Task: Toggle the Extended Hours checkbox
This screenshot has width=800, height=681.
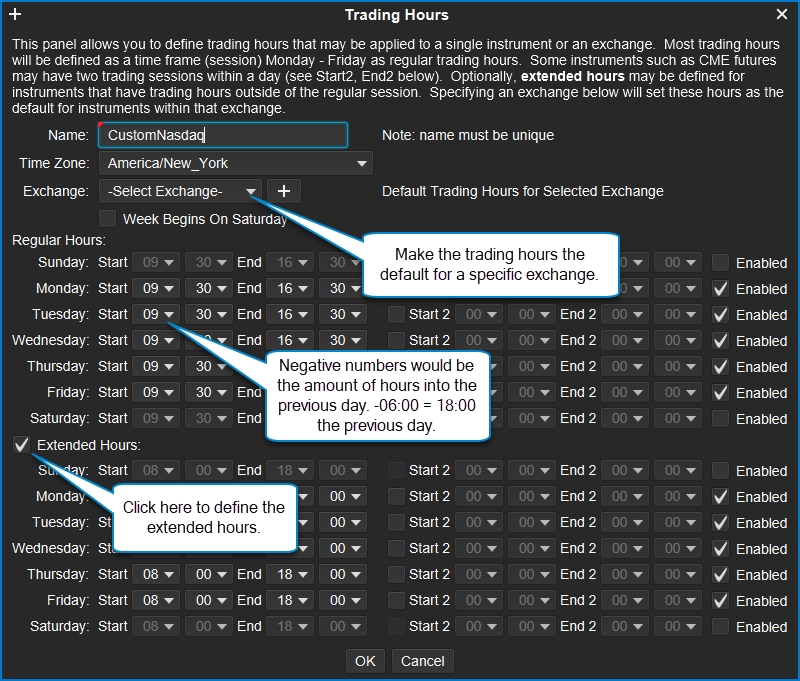Action: pos(22,444)
